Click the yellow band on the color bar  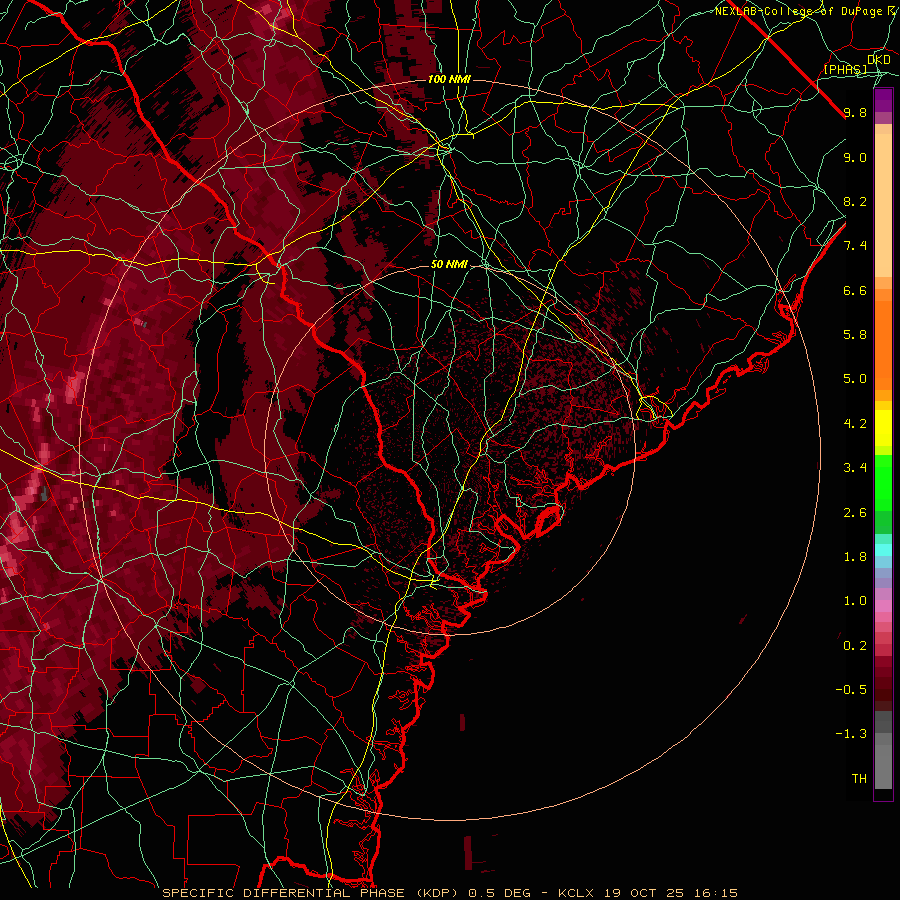tap(883, 428)
